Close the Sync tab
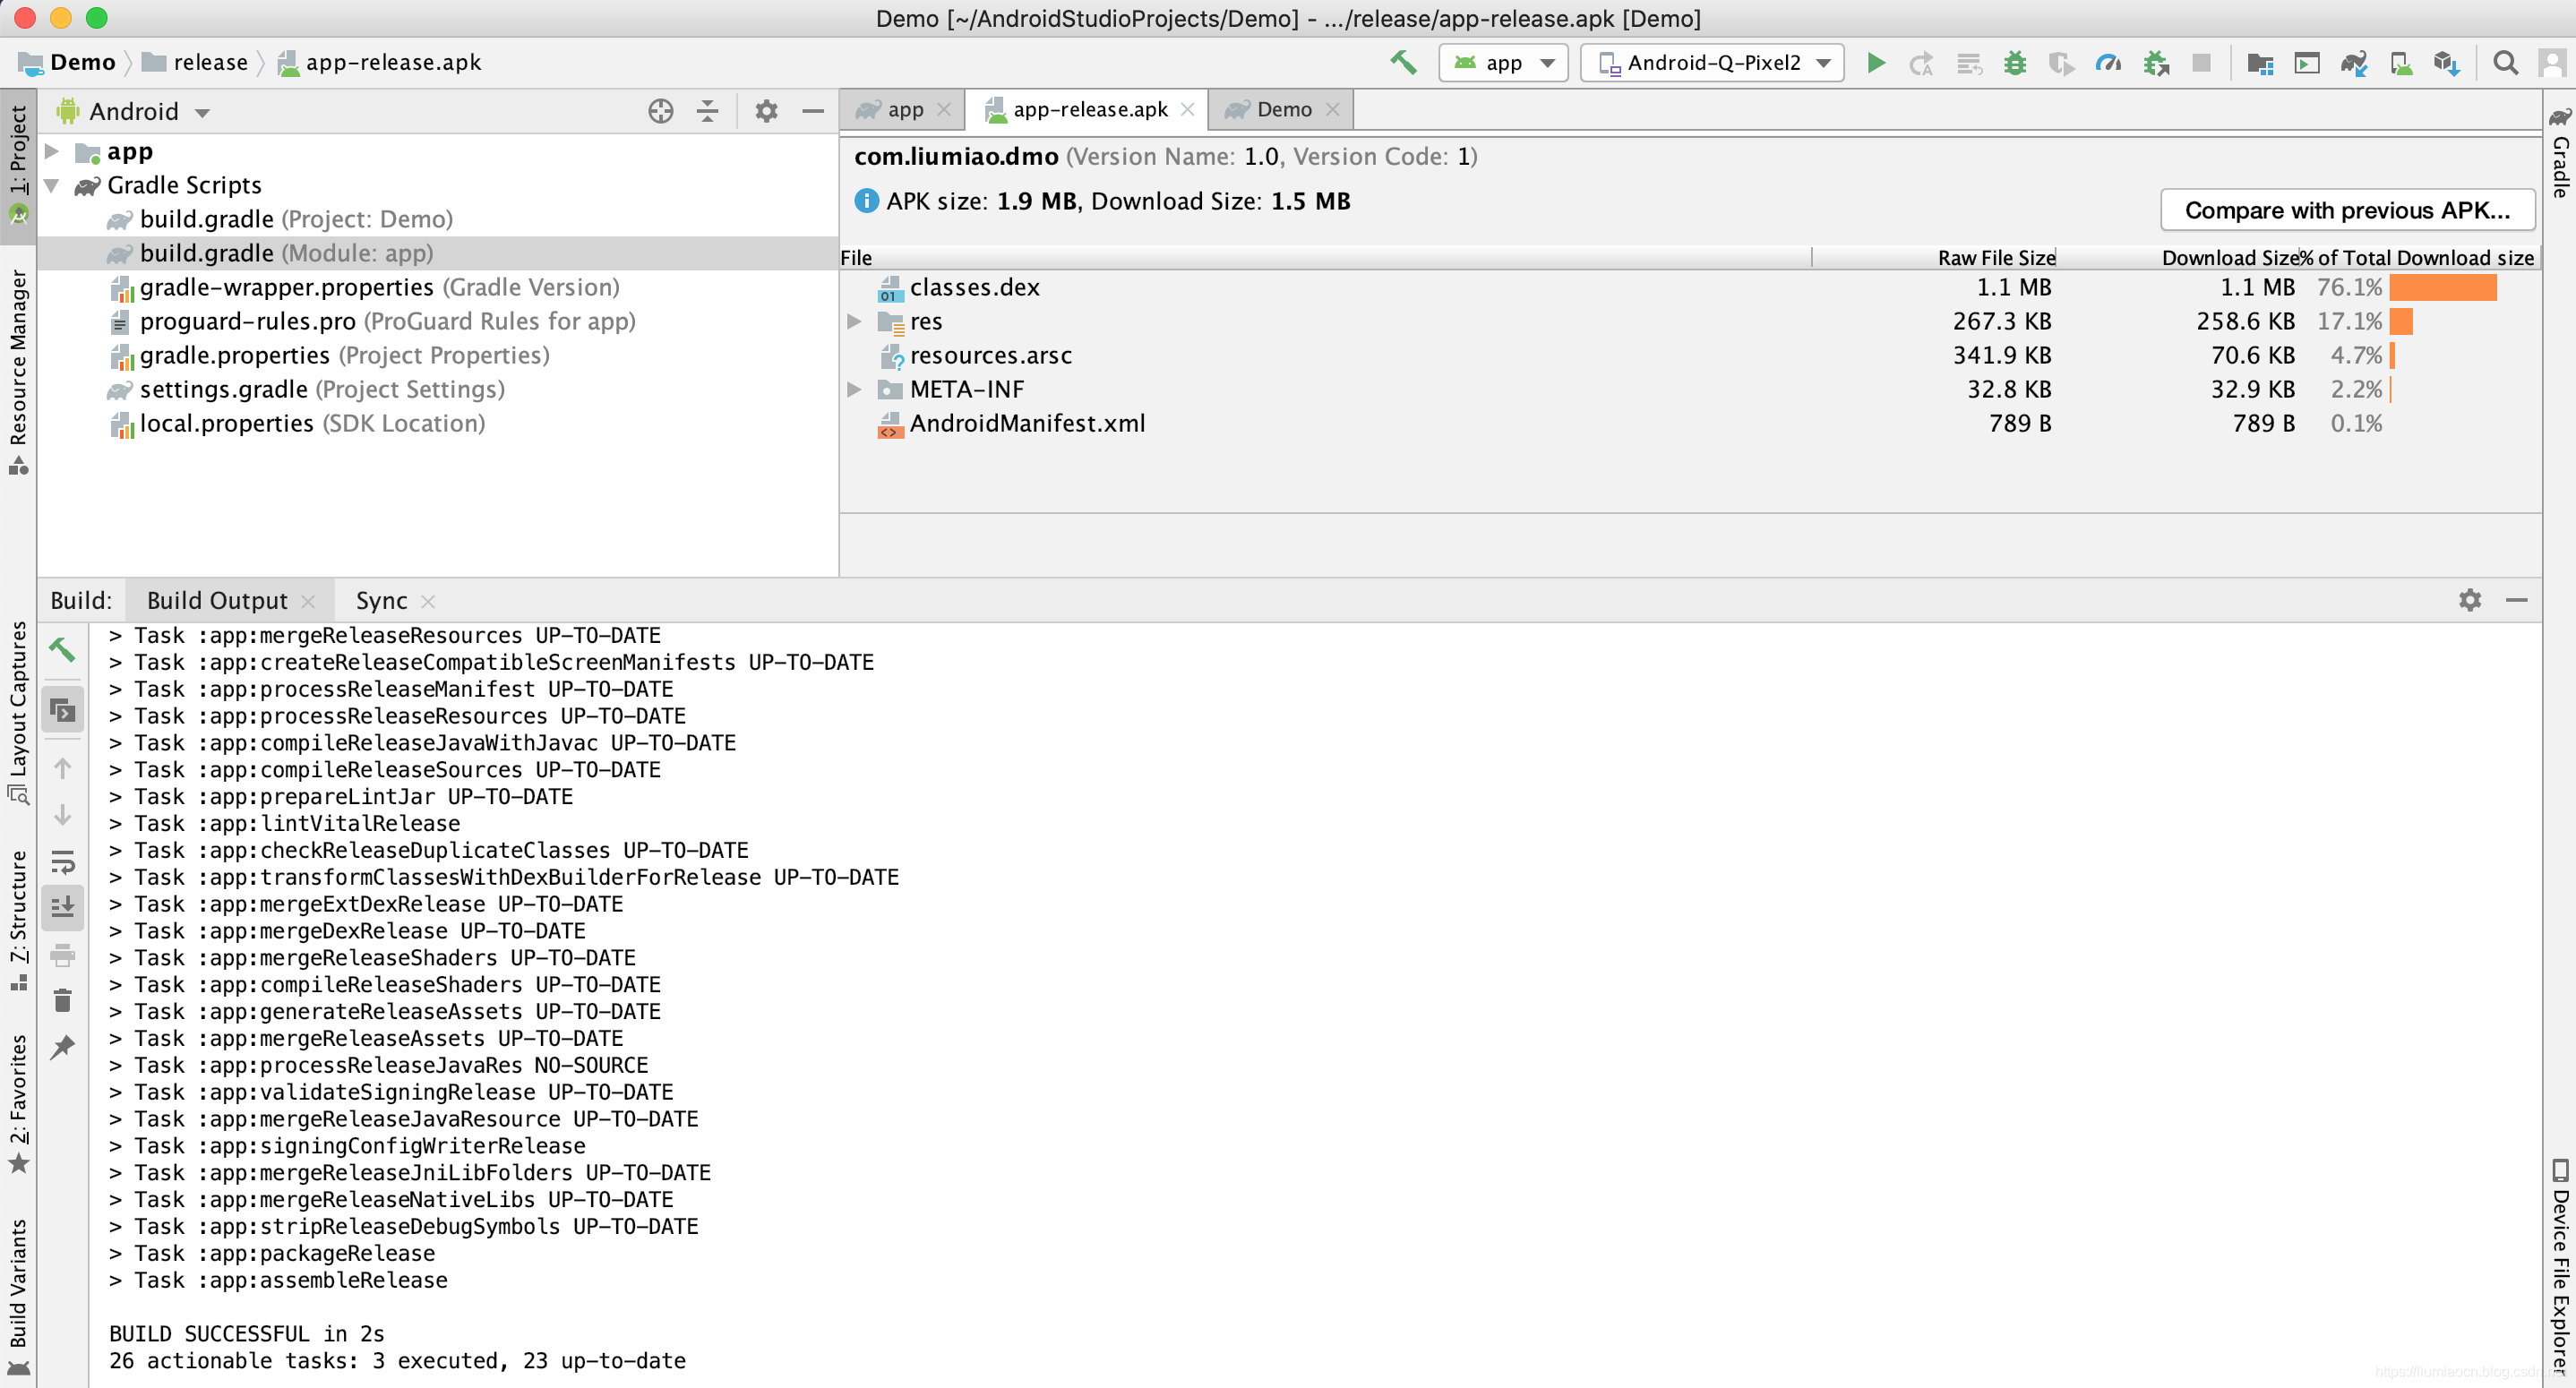Image resolution: width=2576 pixels, height=1388 pixels. point(428,601)
